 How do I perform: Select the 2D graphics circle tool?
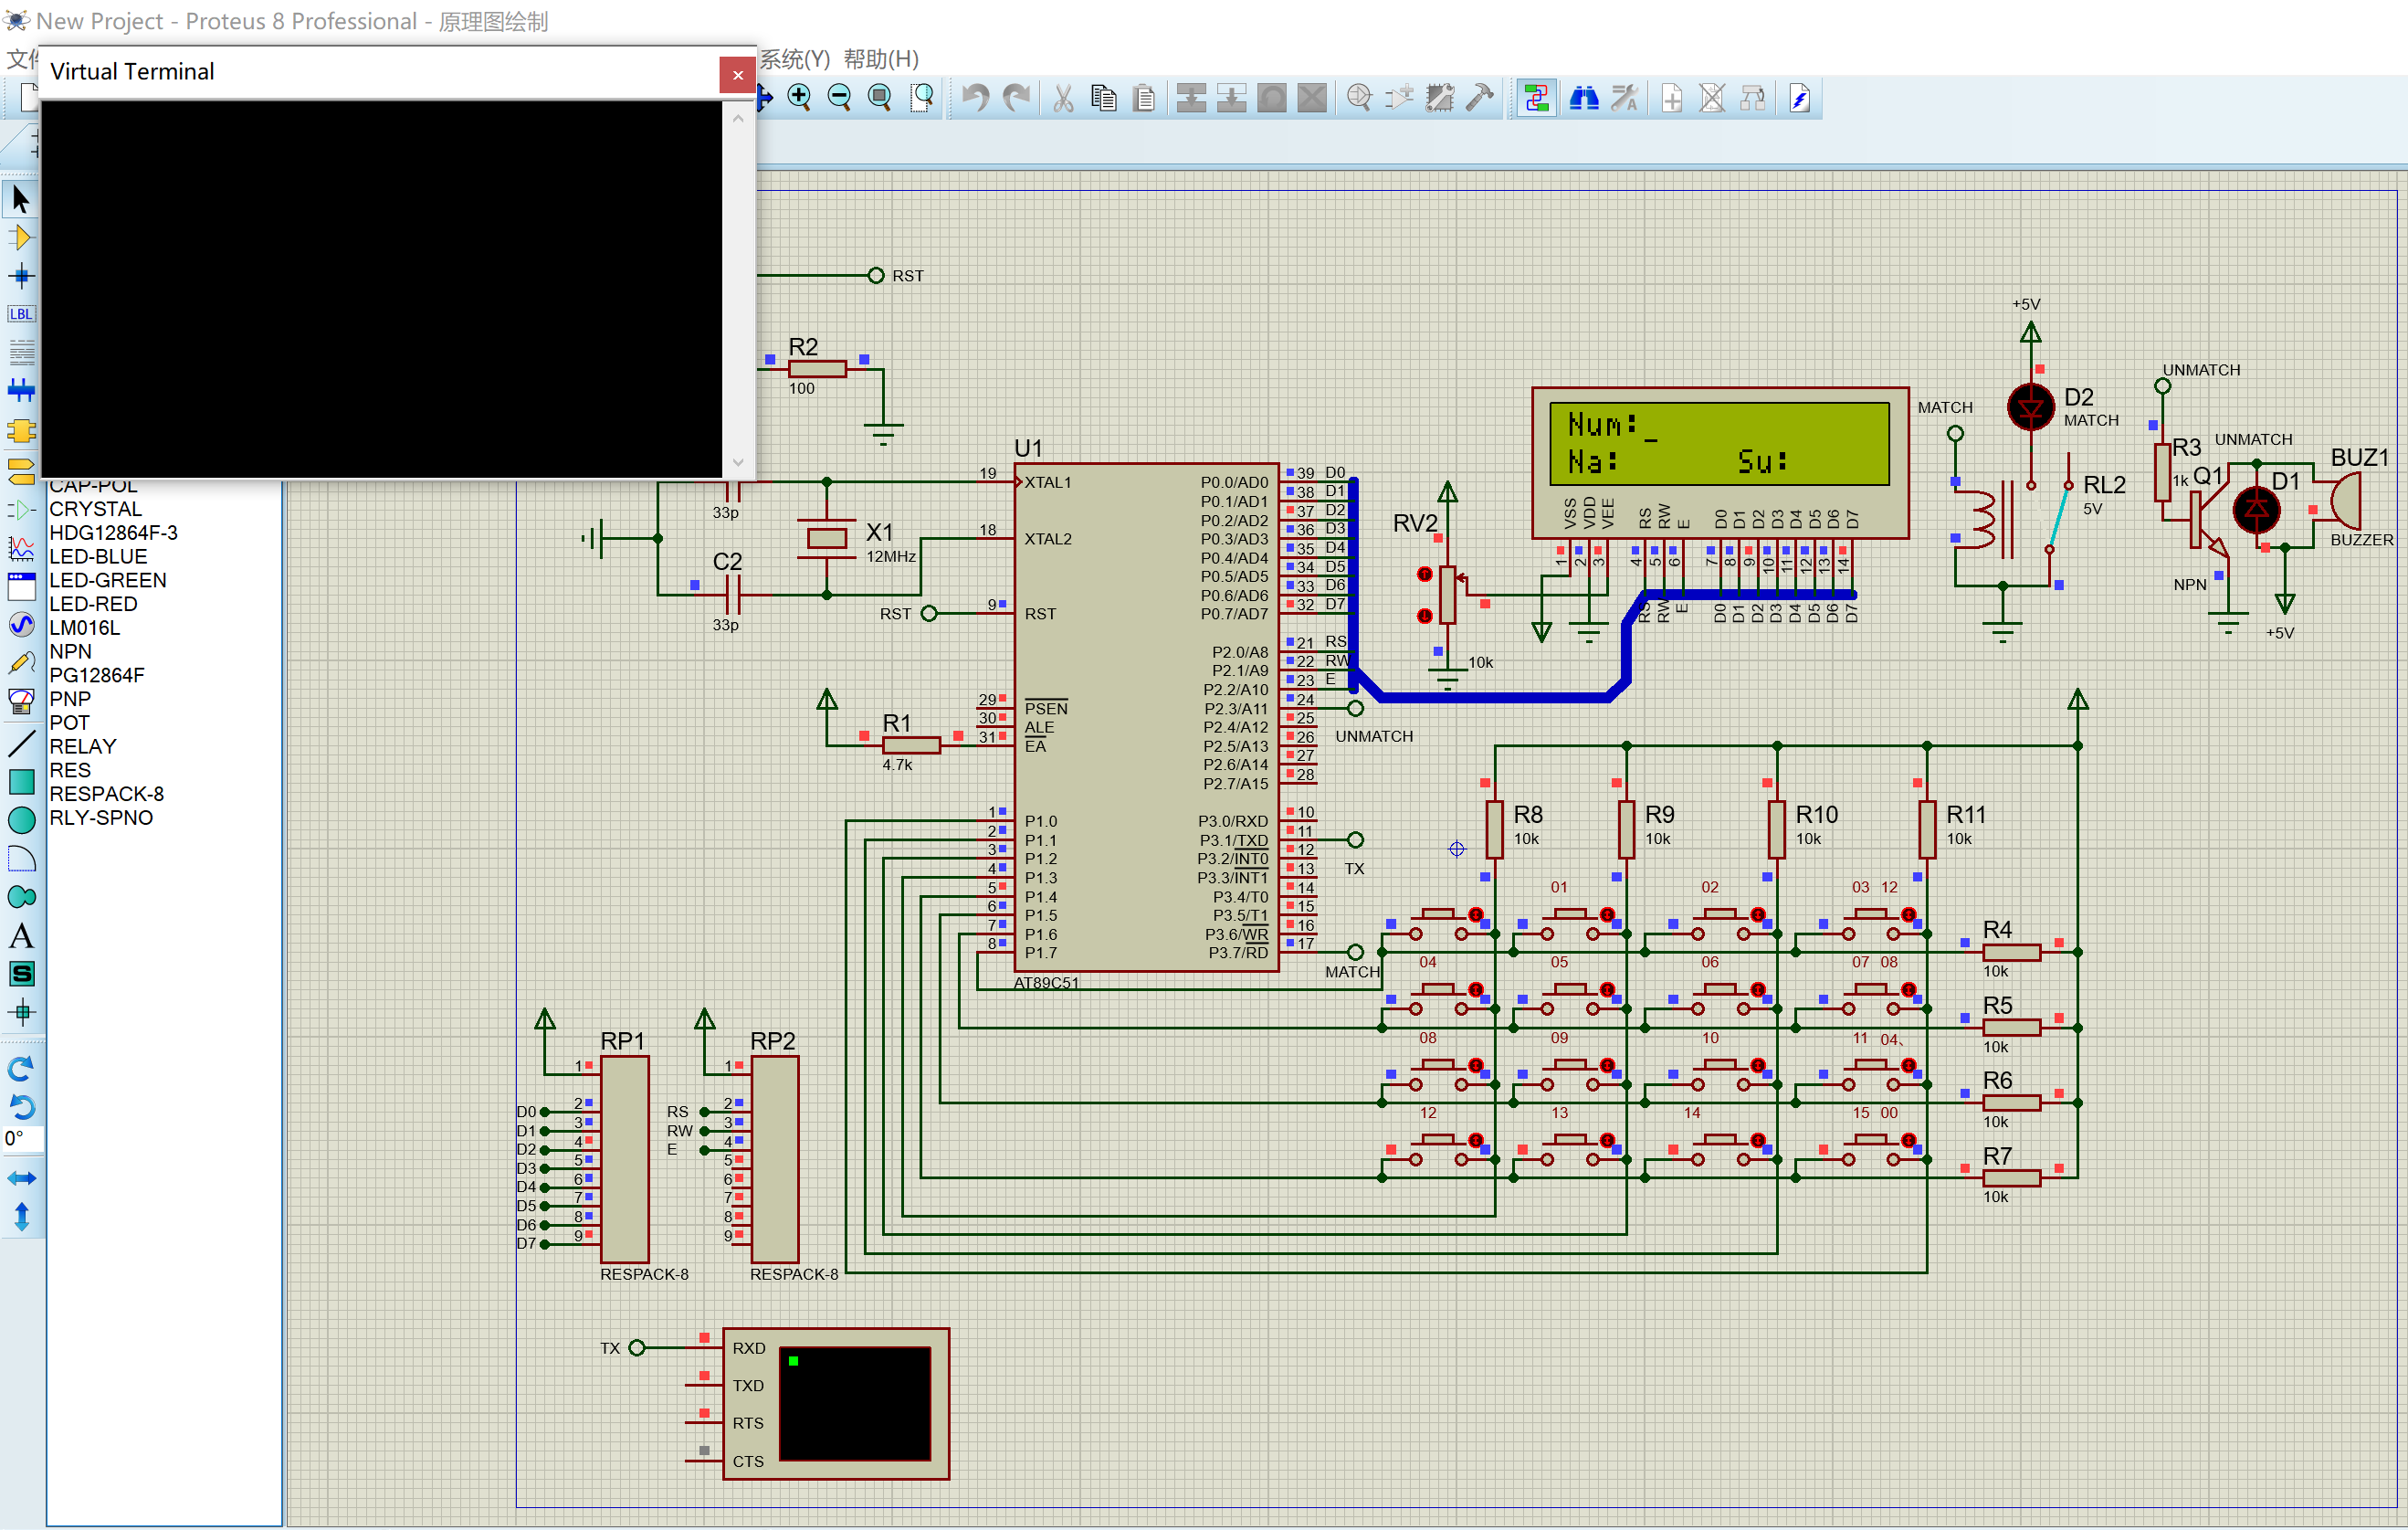[21, 820]
